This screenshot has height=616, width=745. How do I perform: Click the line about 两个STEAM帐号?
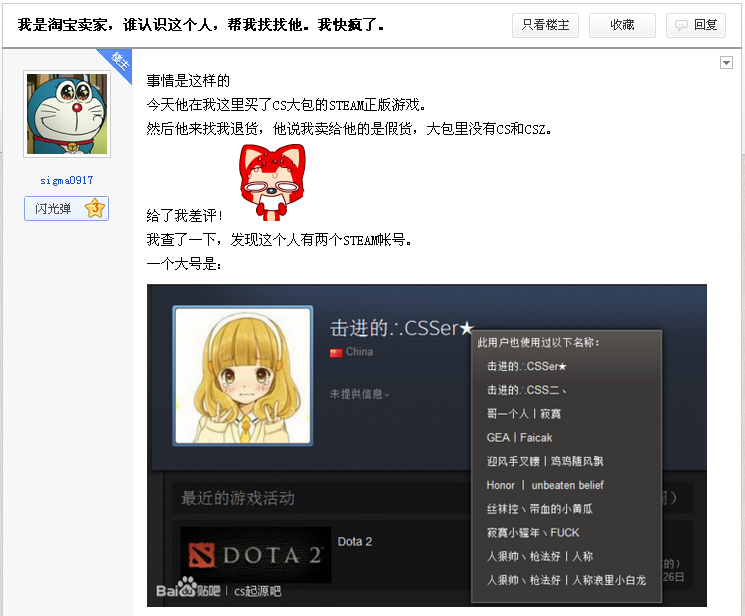pos(279,240)
